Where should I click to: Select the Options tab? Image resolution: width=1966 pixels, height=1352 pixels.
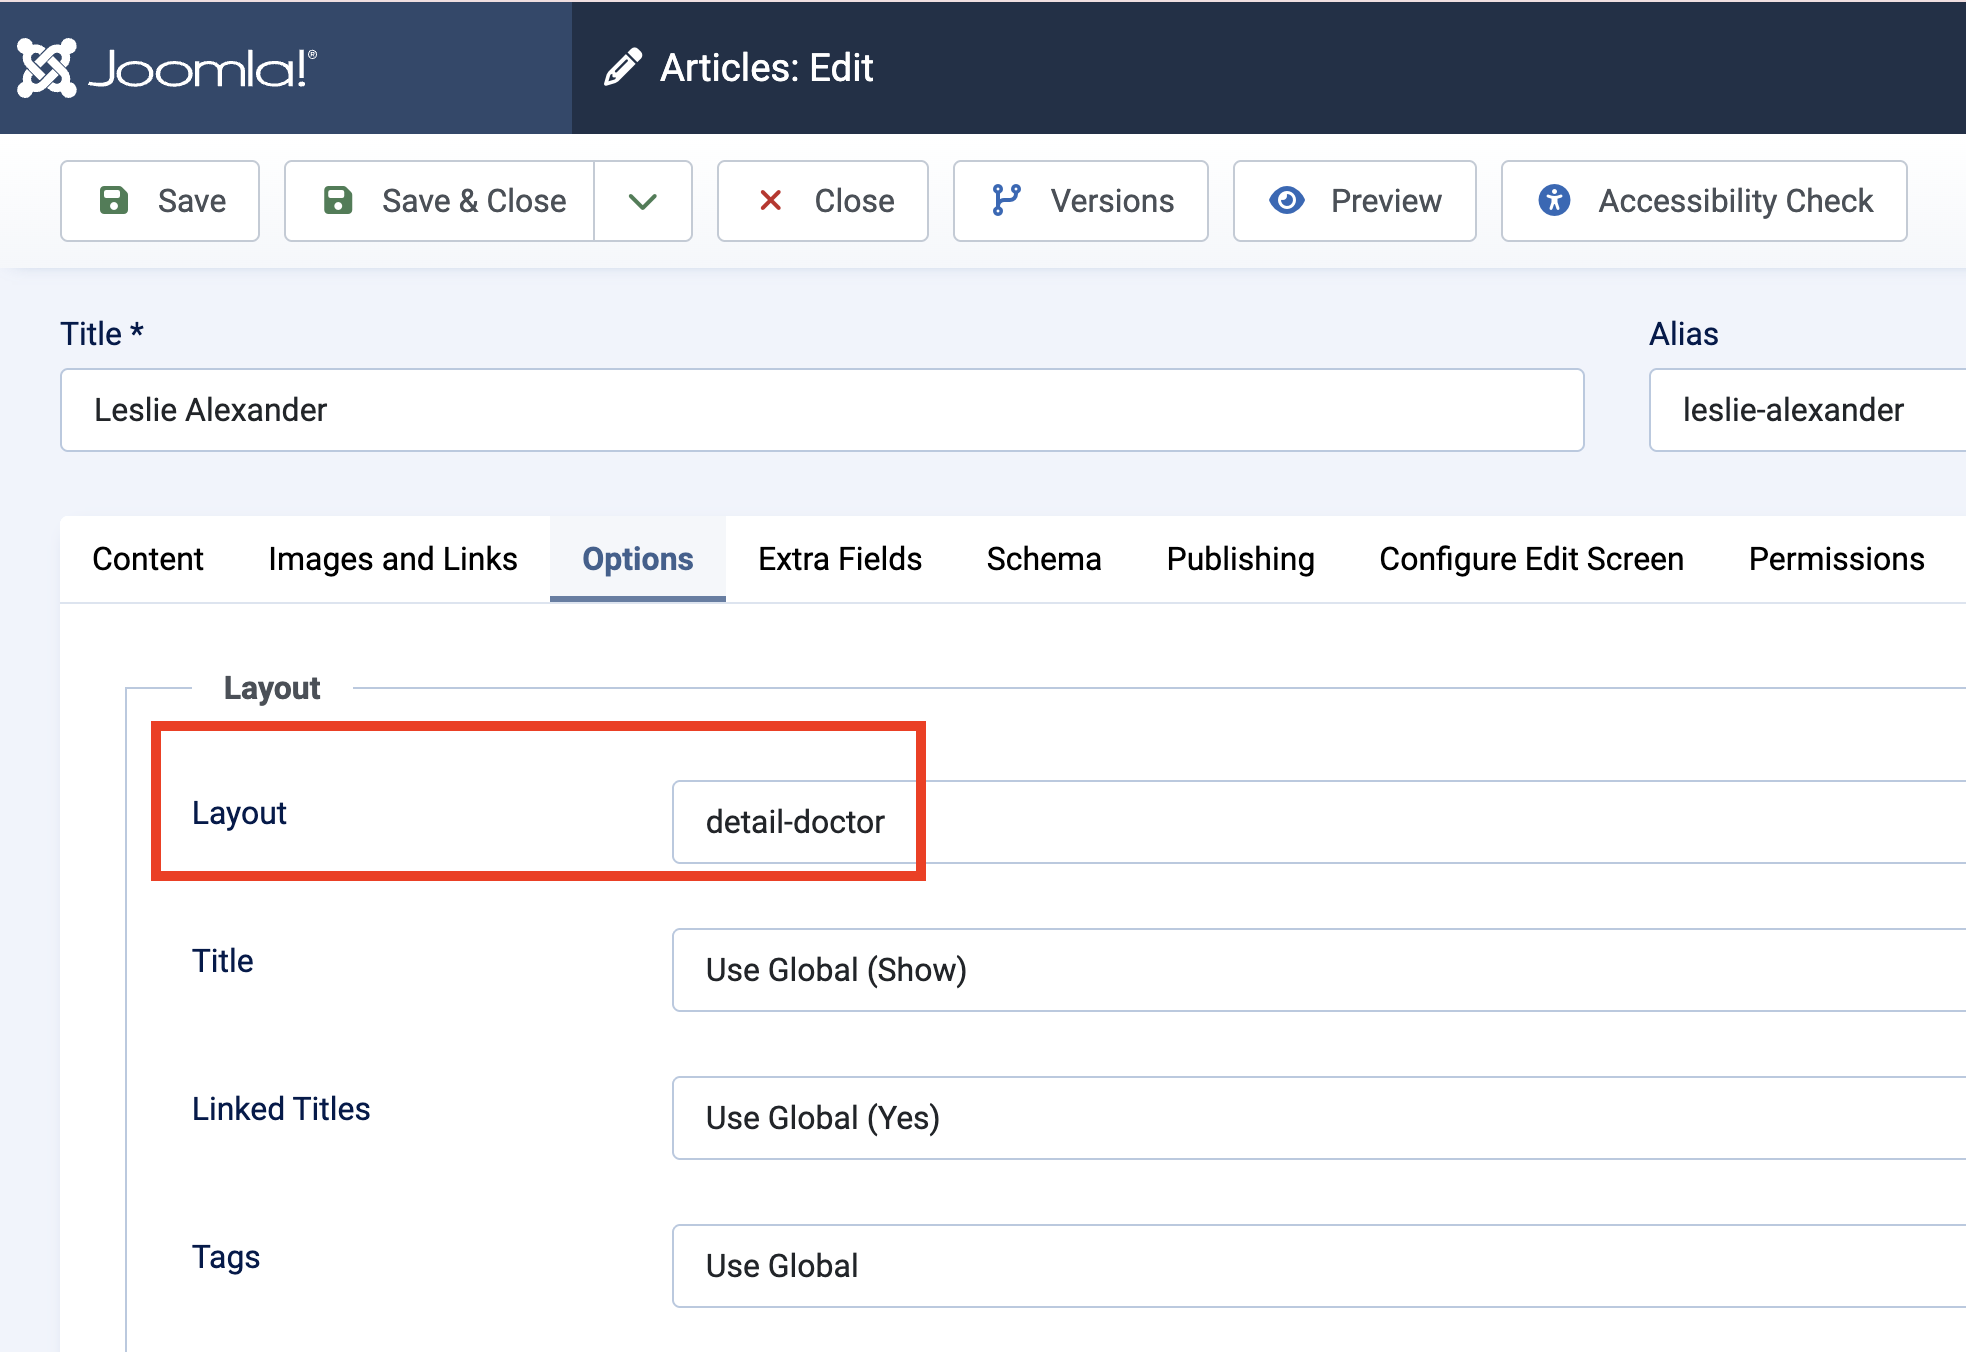click(638, 559)
